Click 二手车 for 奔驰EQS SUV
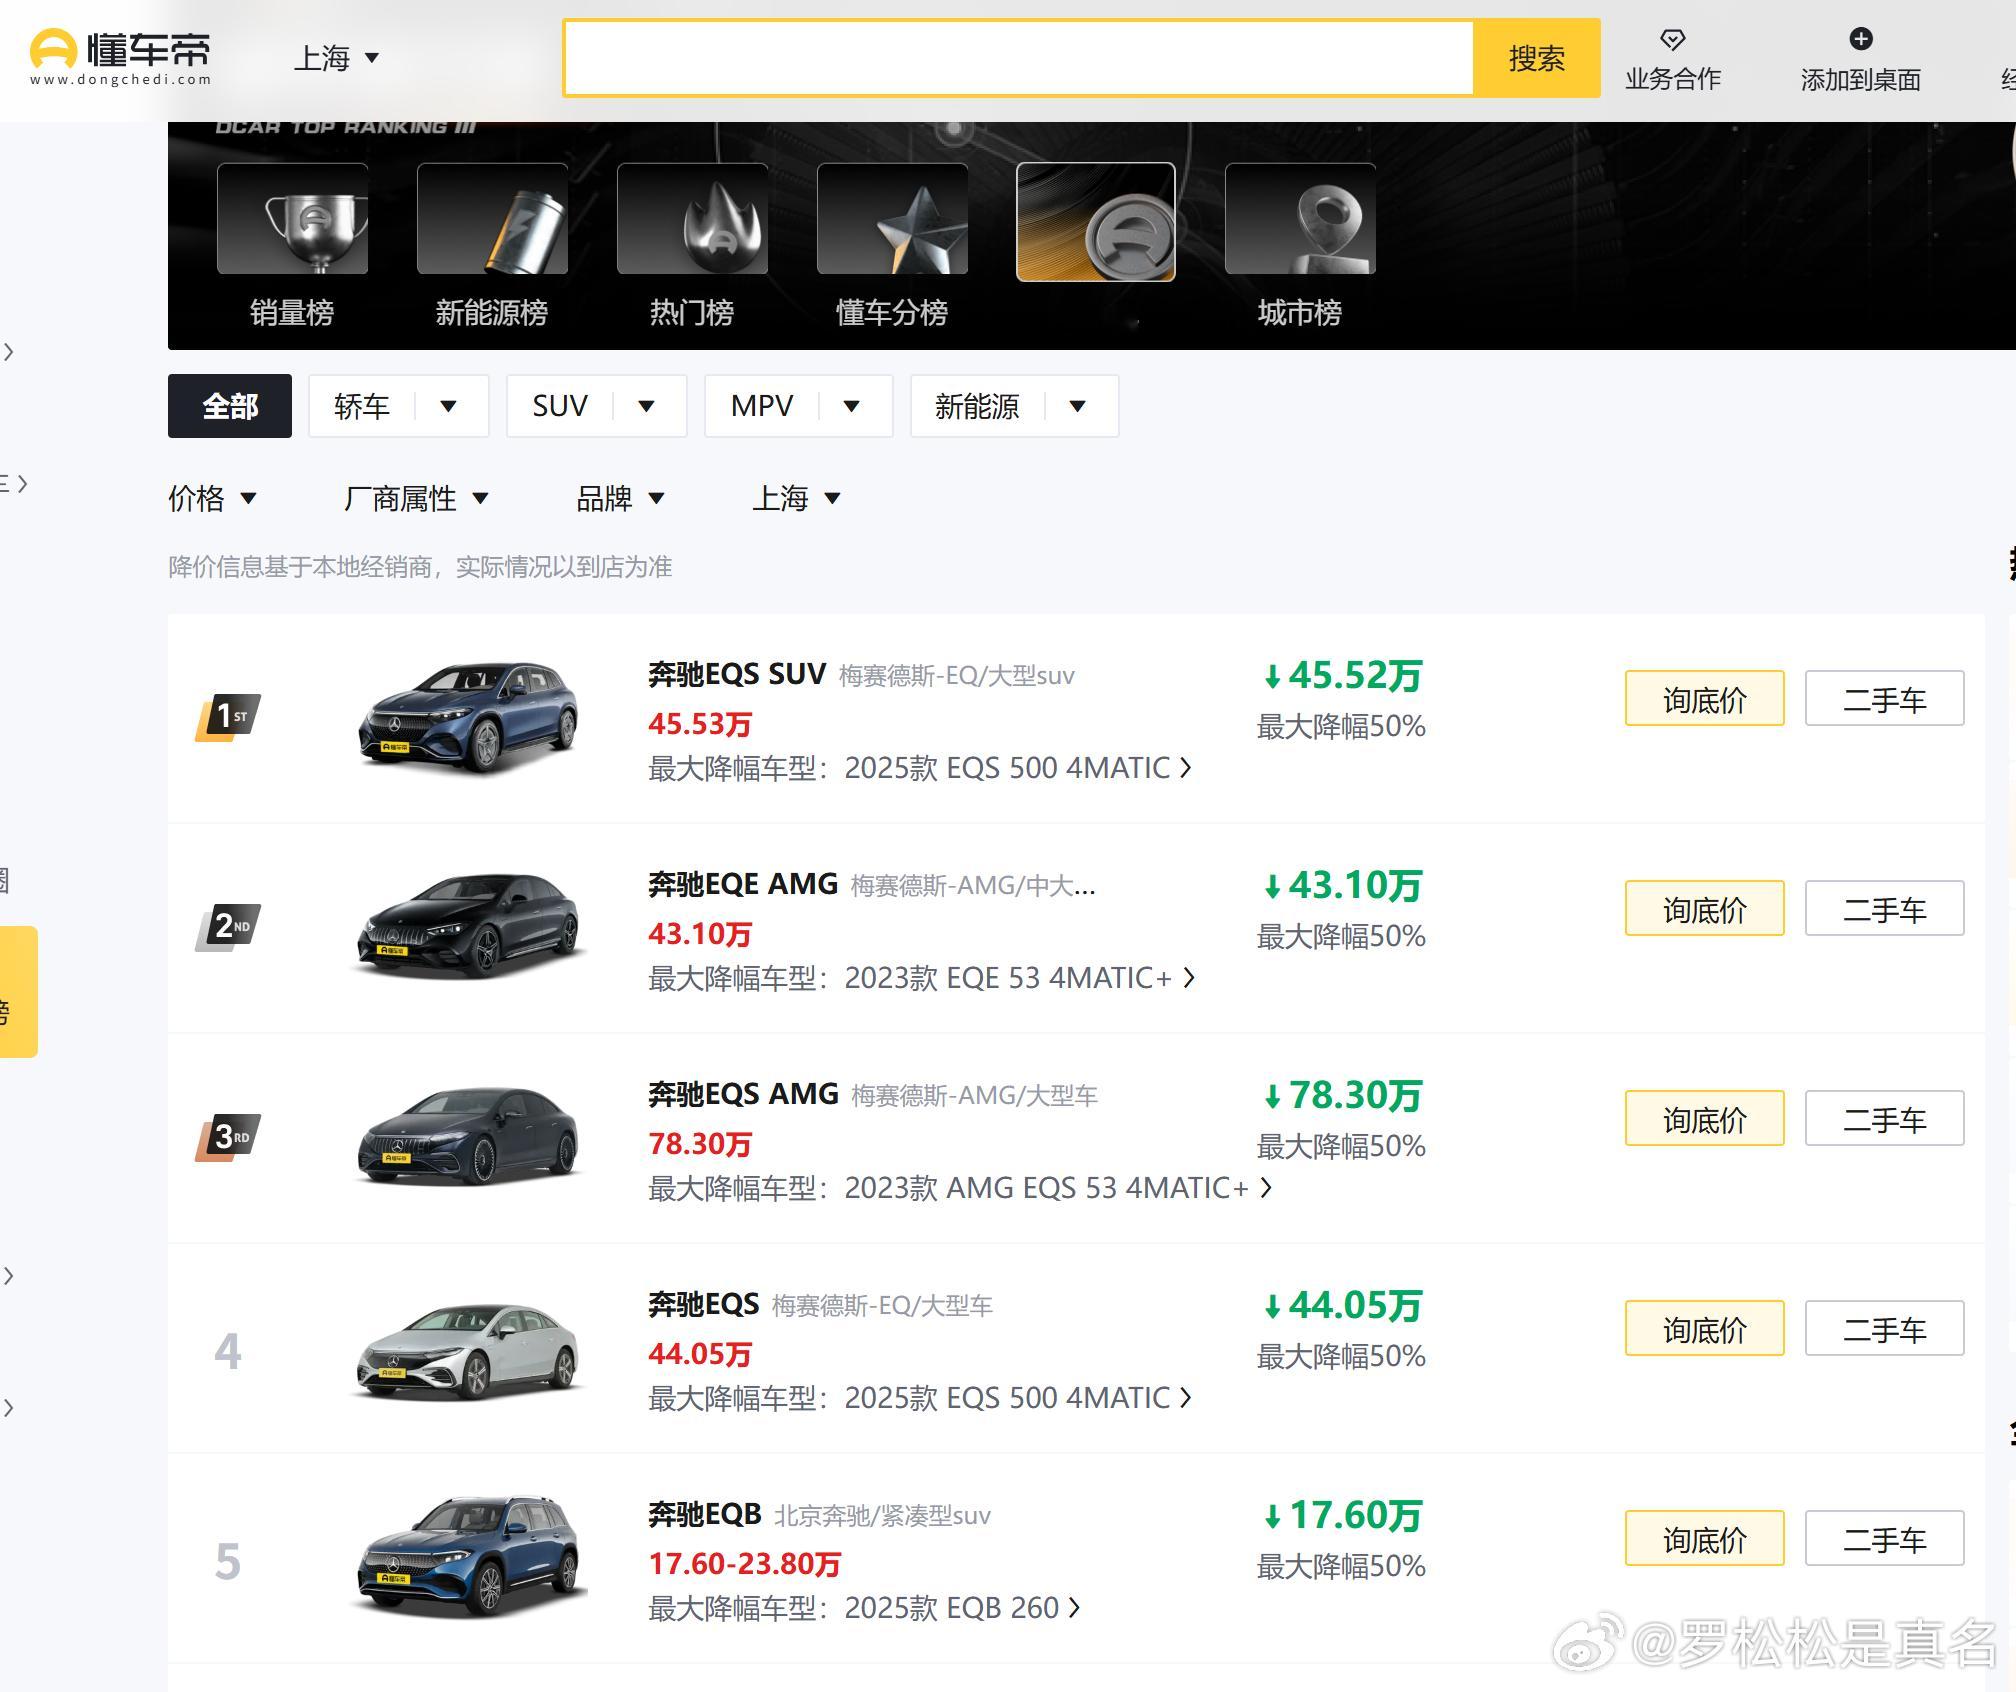This screenshot has width=2016, height=1692. click(1884, 698)
